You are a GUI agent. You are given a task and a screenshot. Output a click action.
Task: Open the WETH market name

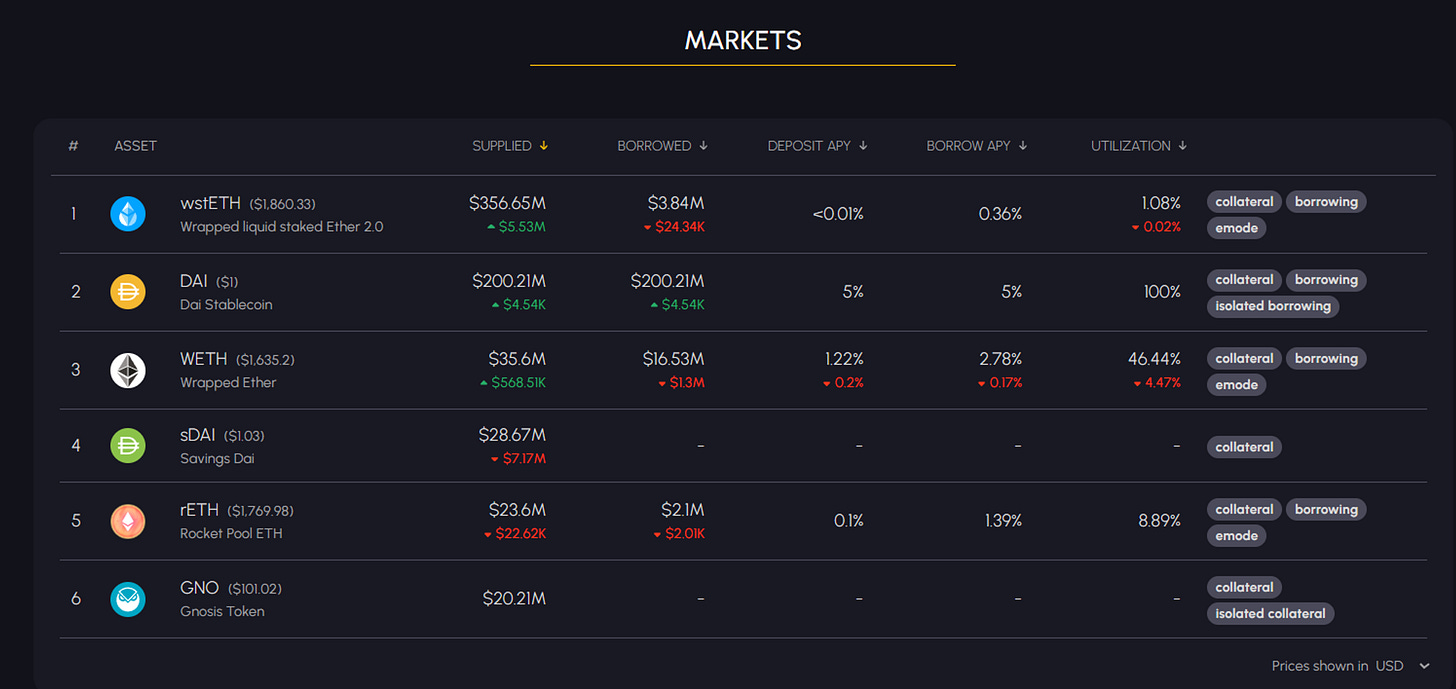tap(204, 359)
